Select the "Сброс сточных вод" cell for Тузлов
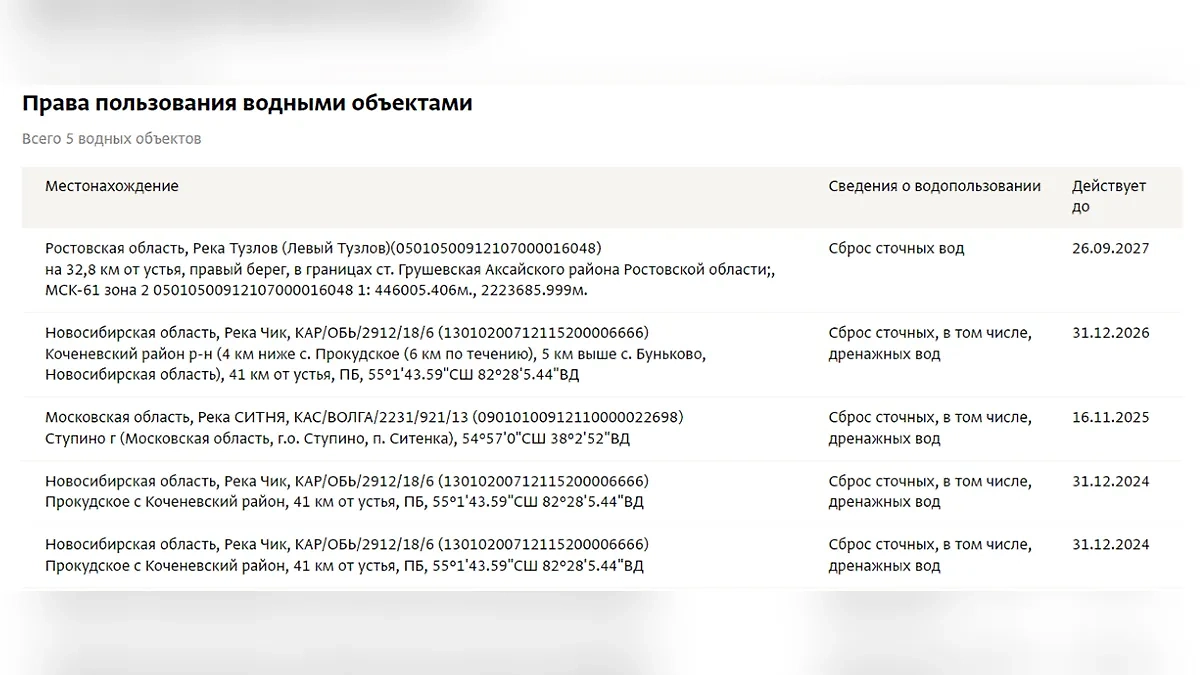This screenshot has width=1200, height=675. point(896,248)
